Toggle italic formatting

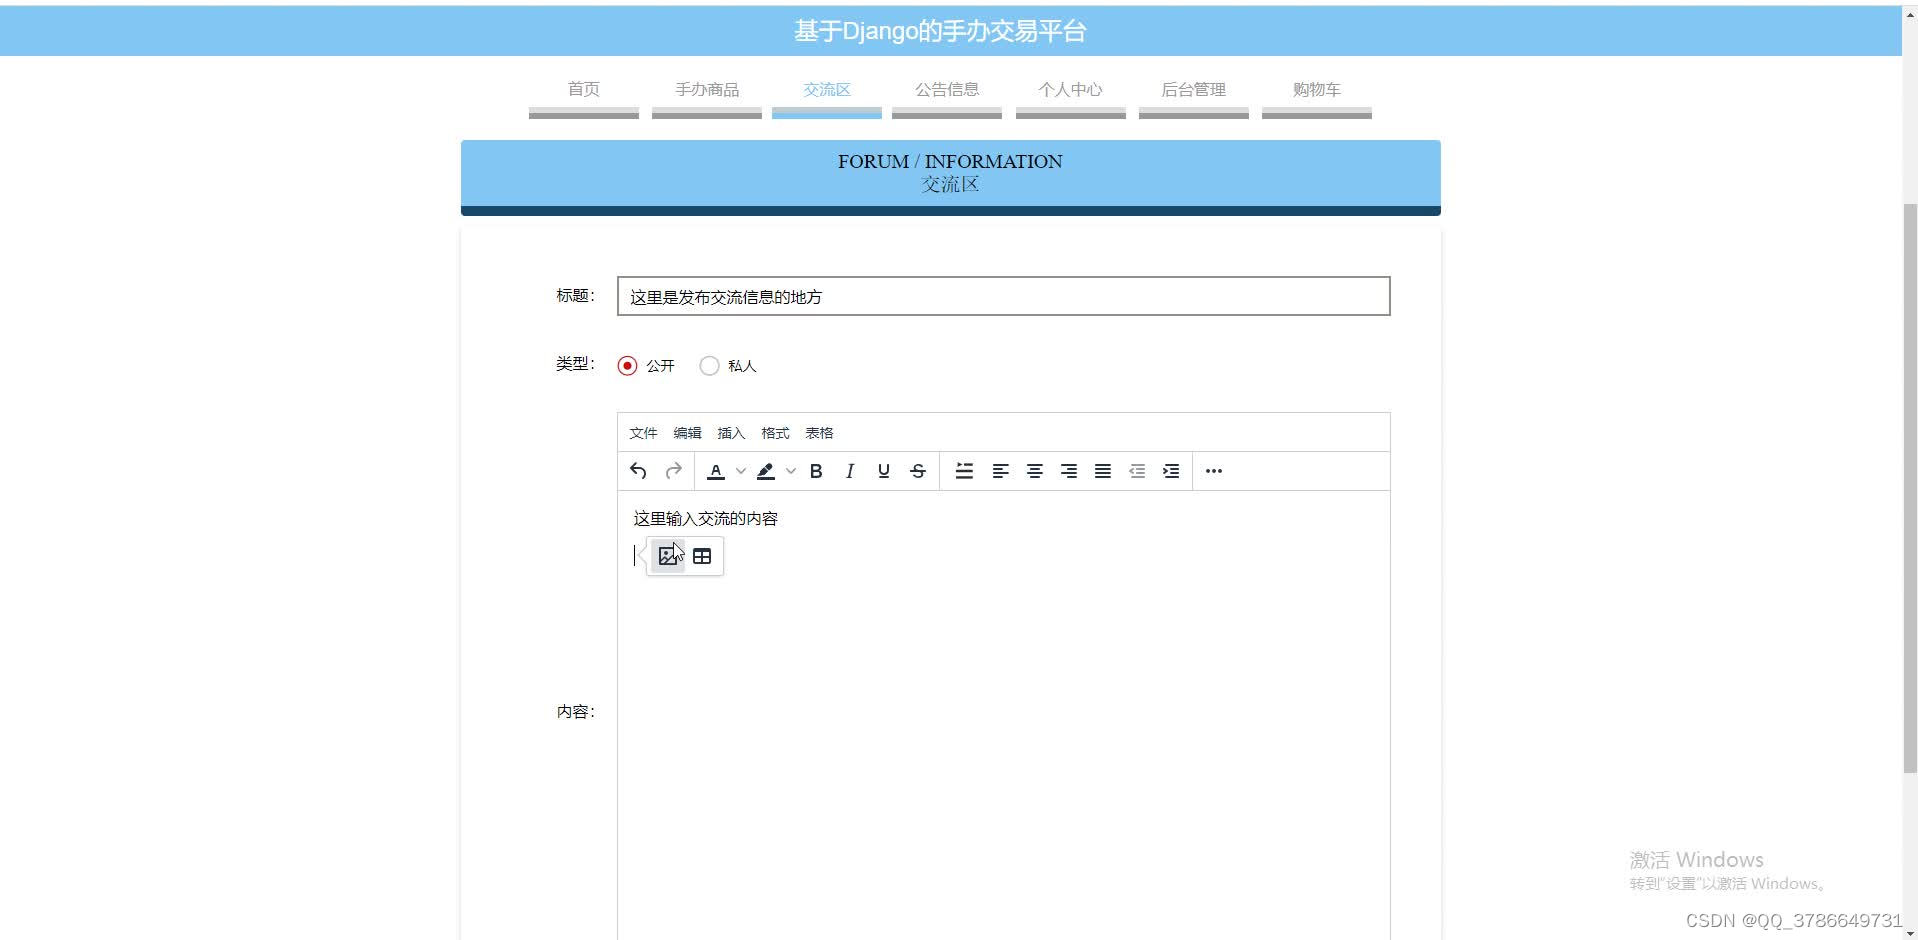pyautogui.click(x=850, y=471)
